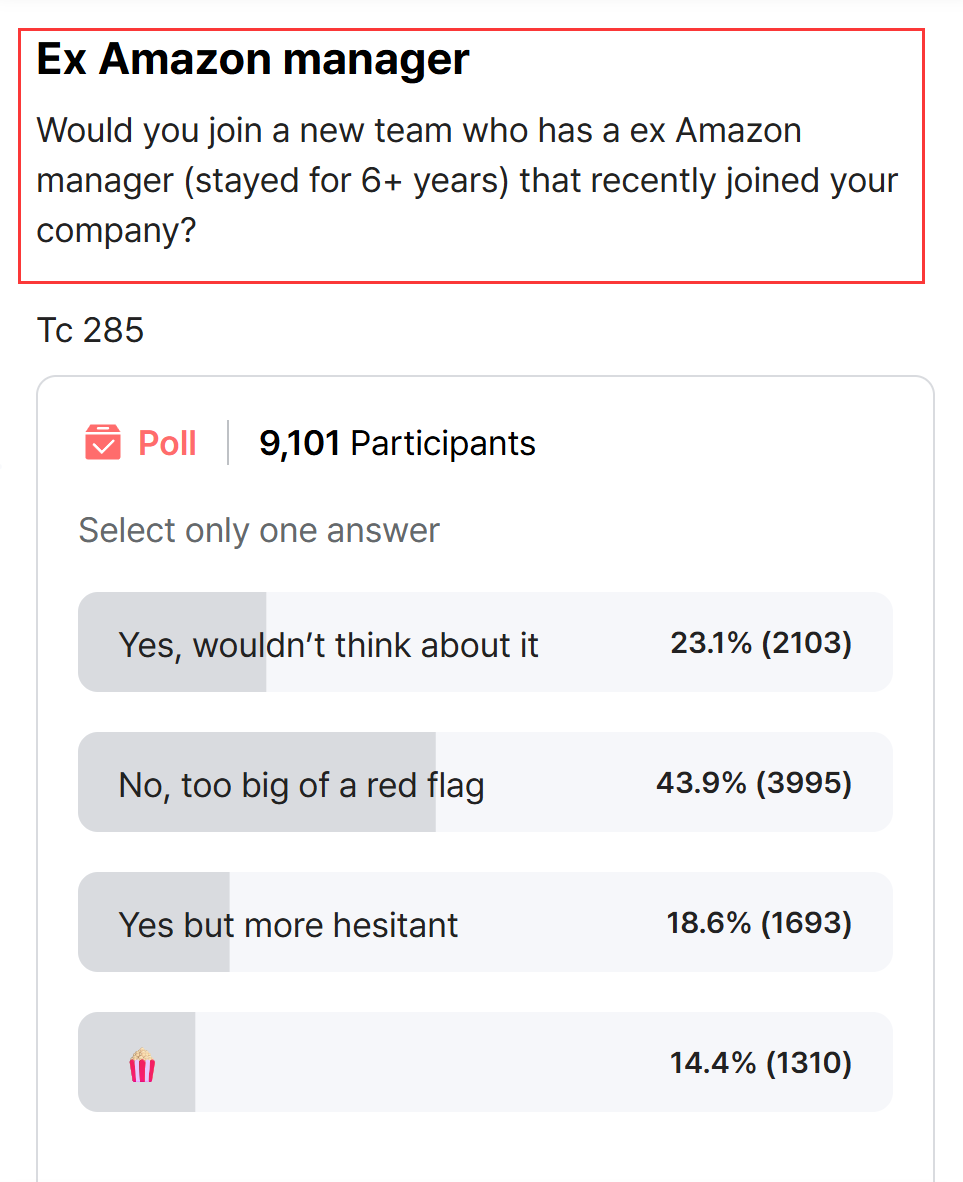The height and width of the screenshot is (1182, 963).
Task: Click the "14.4% (1310)" result
Action: click(x=761, y=1063)
